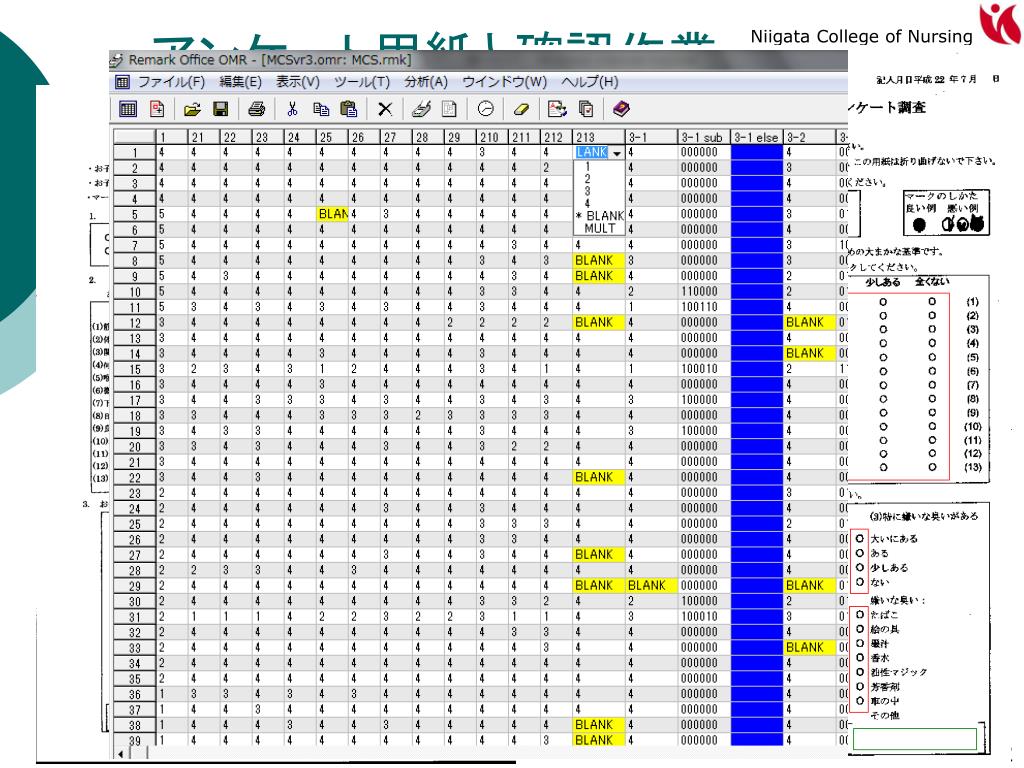The height and width of the screenshot is (768, 1024).
Task: Select column header 3-2
Action: pyautogui.click(x=810, y=137)
